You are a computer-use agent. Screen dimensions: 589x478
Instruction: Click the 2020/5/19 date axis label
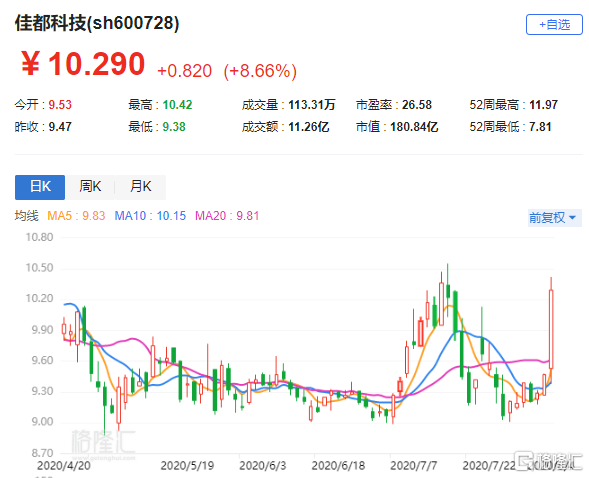[x=187, y=466]
